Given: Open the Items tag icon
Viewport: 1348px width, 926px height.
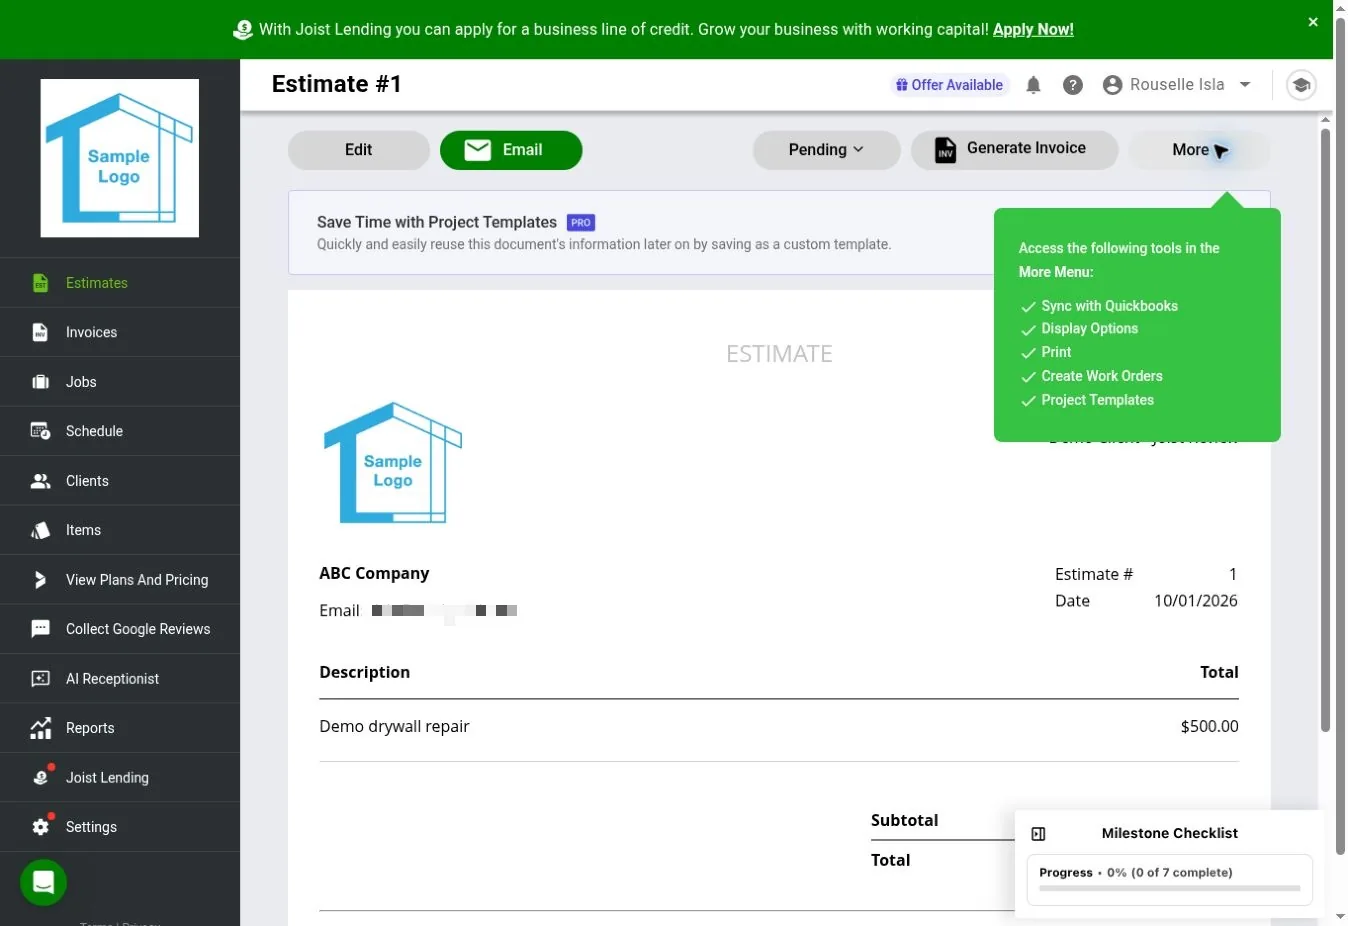Looking at the screenshot, I should pos(40,530).
